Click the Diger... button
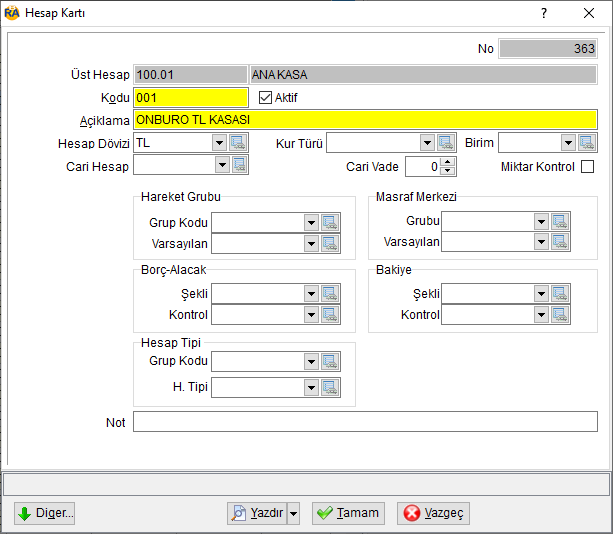 (x=45, y=513)
